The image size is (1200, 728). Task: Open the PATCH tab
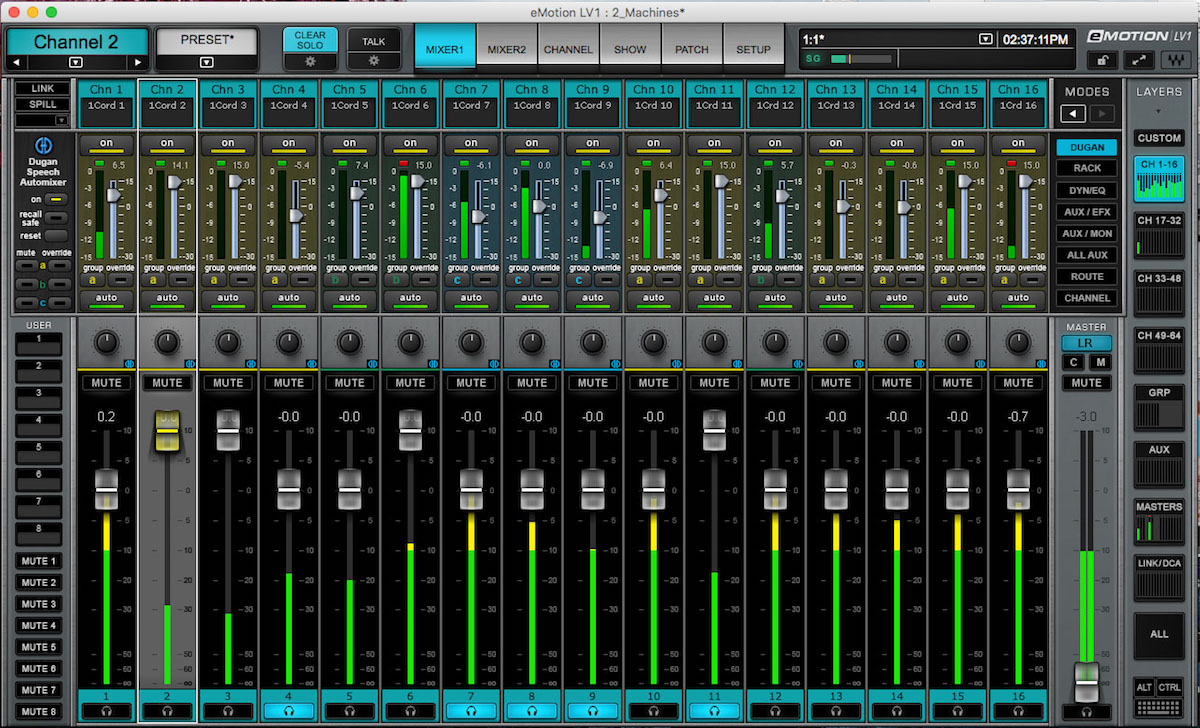(691, 46)
